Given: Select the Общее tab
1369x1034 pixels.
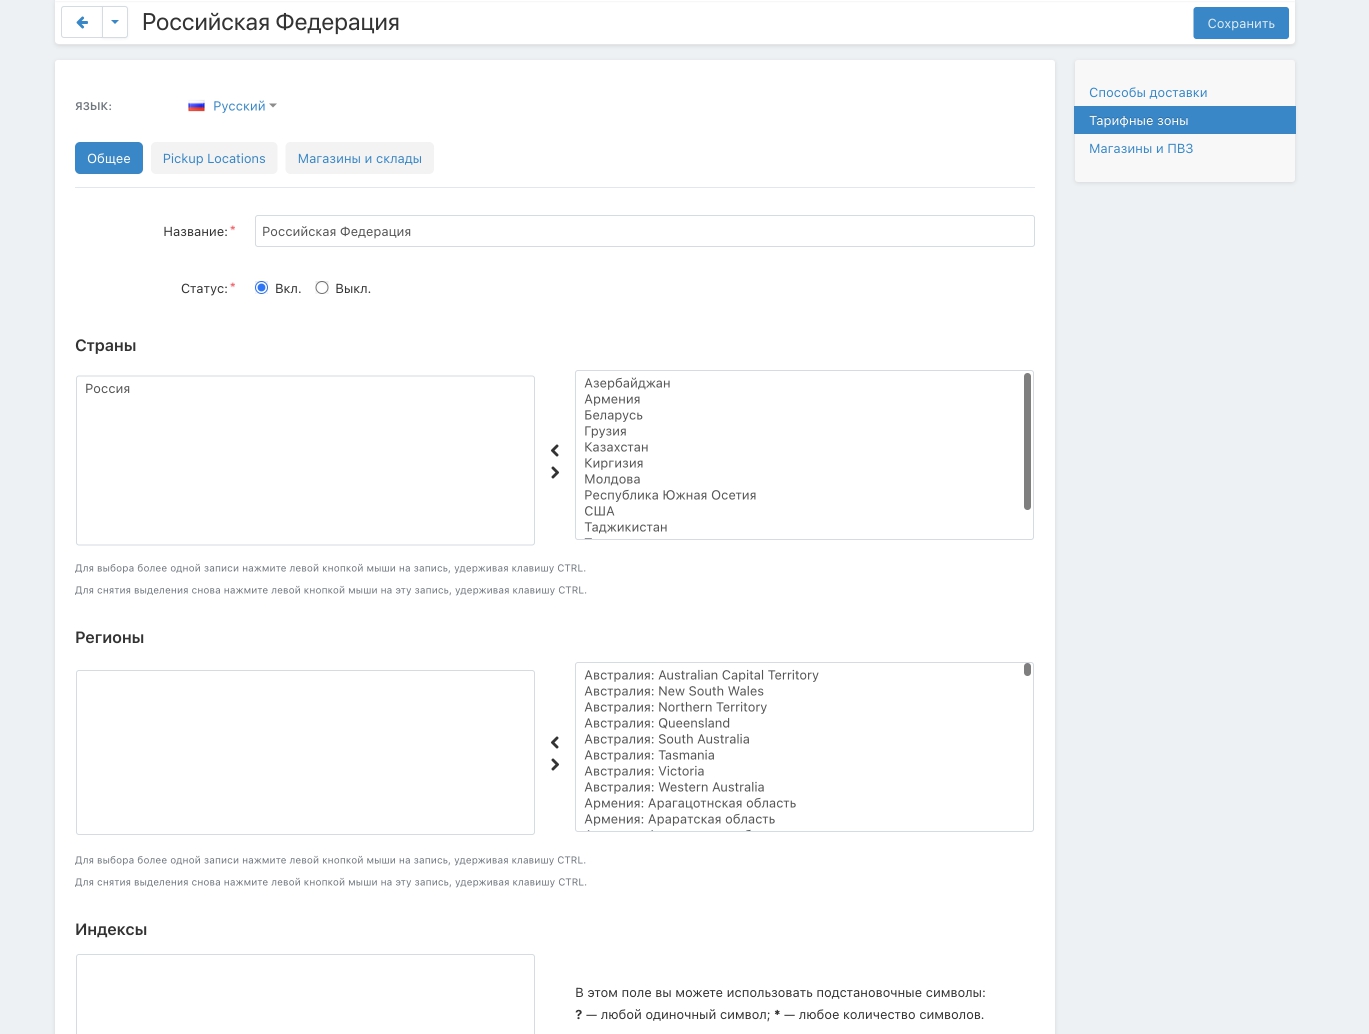Looking at the screenshot, I should 109,159.
